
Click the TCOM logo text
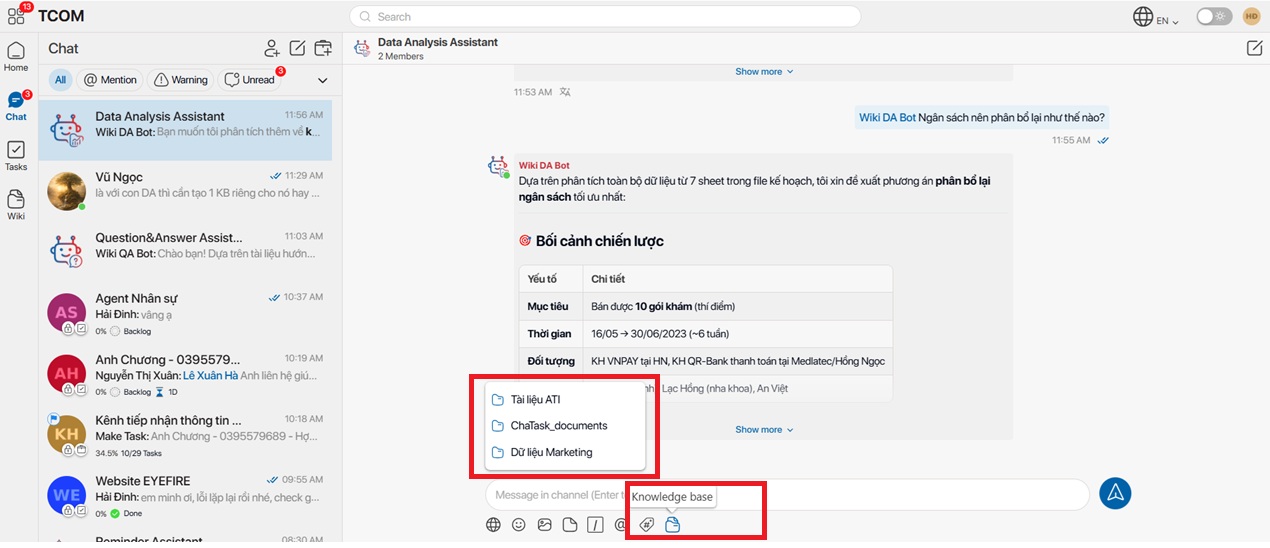(x=61, y=17)
